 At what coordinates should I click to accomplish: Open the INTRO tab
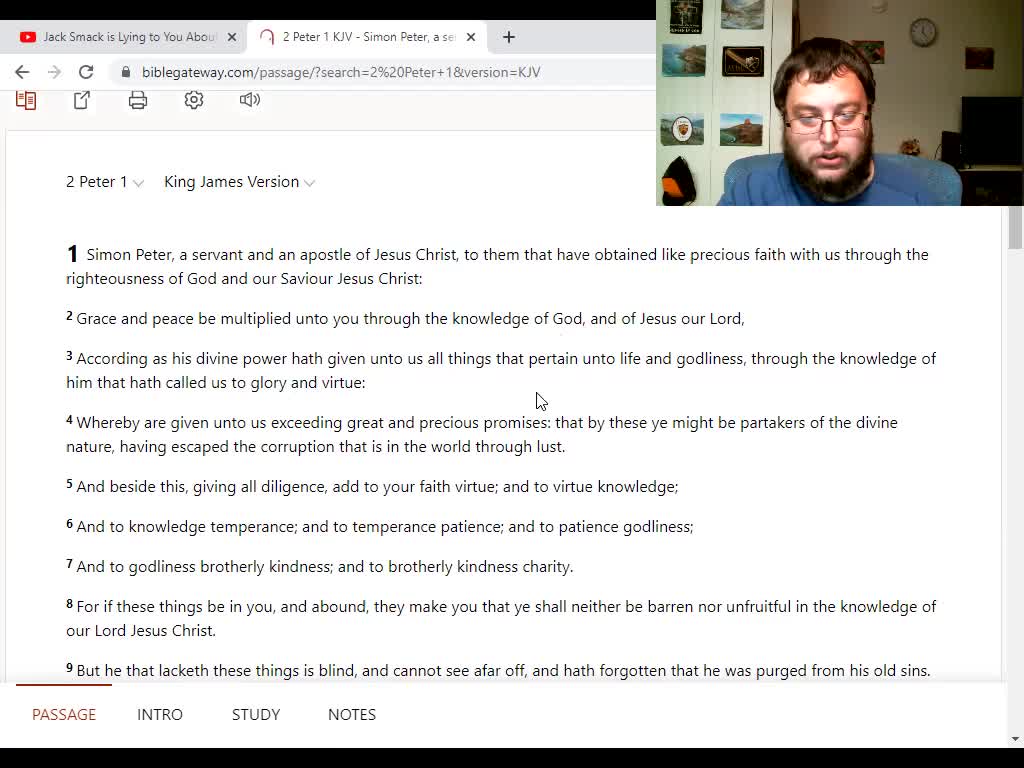coord(160,714)
